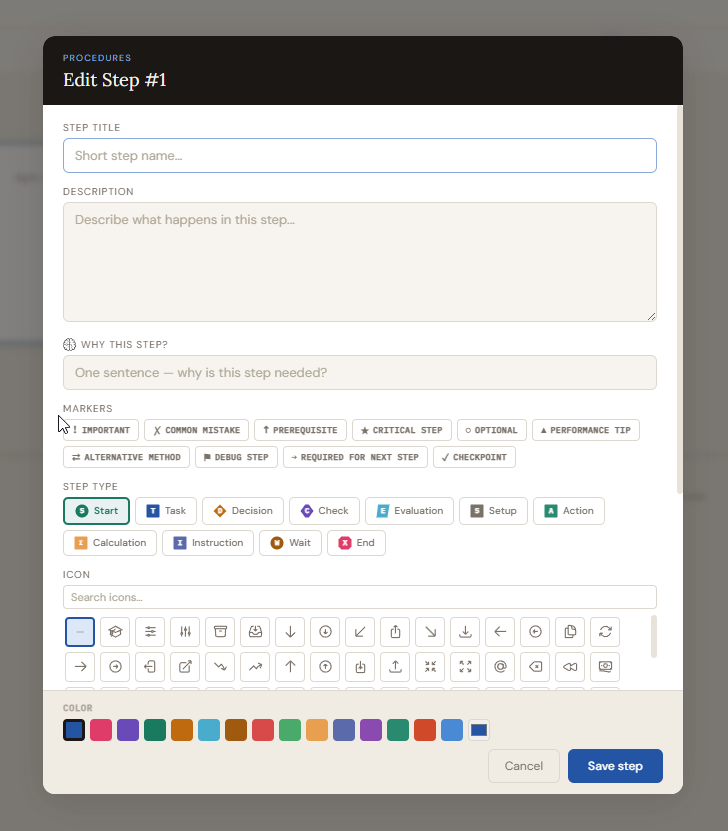
Task: Select the Wait step type
Action: 291,543
